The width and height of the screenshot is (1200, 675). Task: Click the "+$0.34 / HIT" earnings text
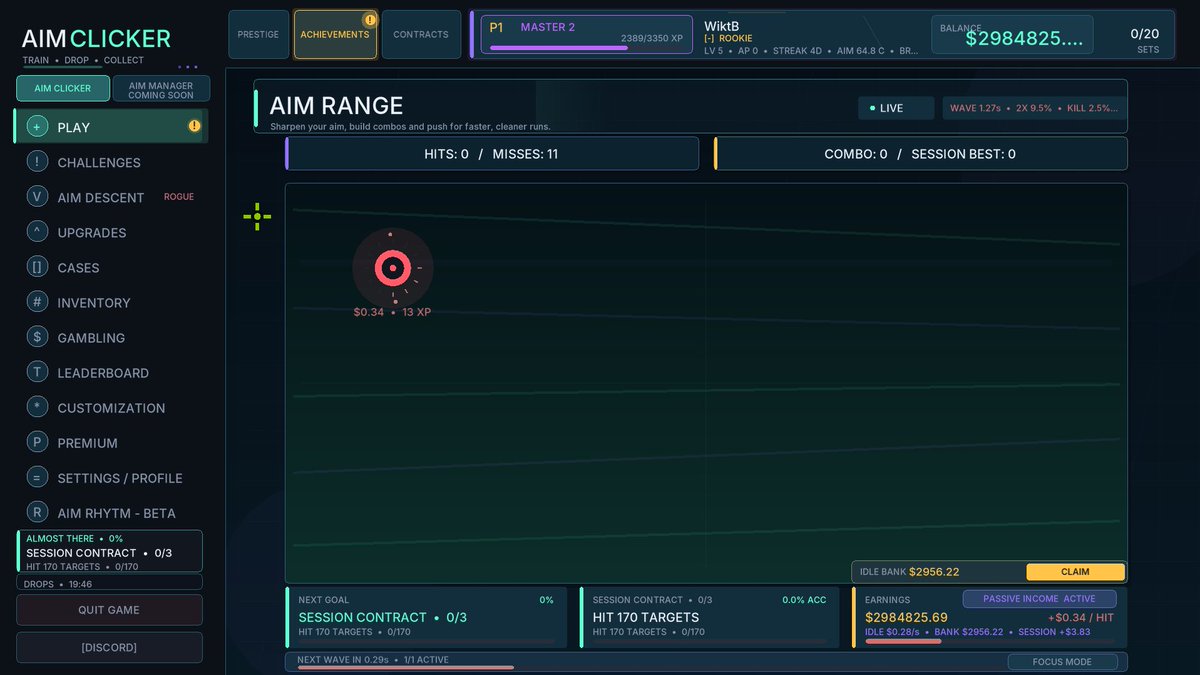tap(1081, 617)
